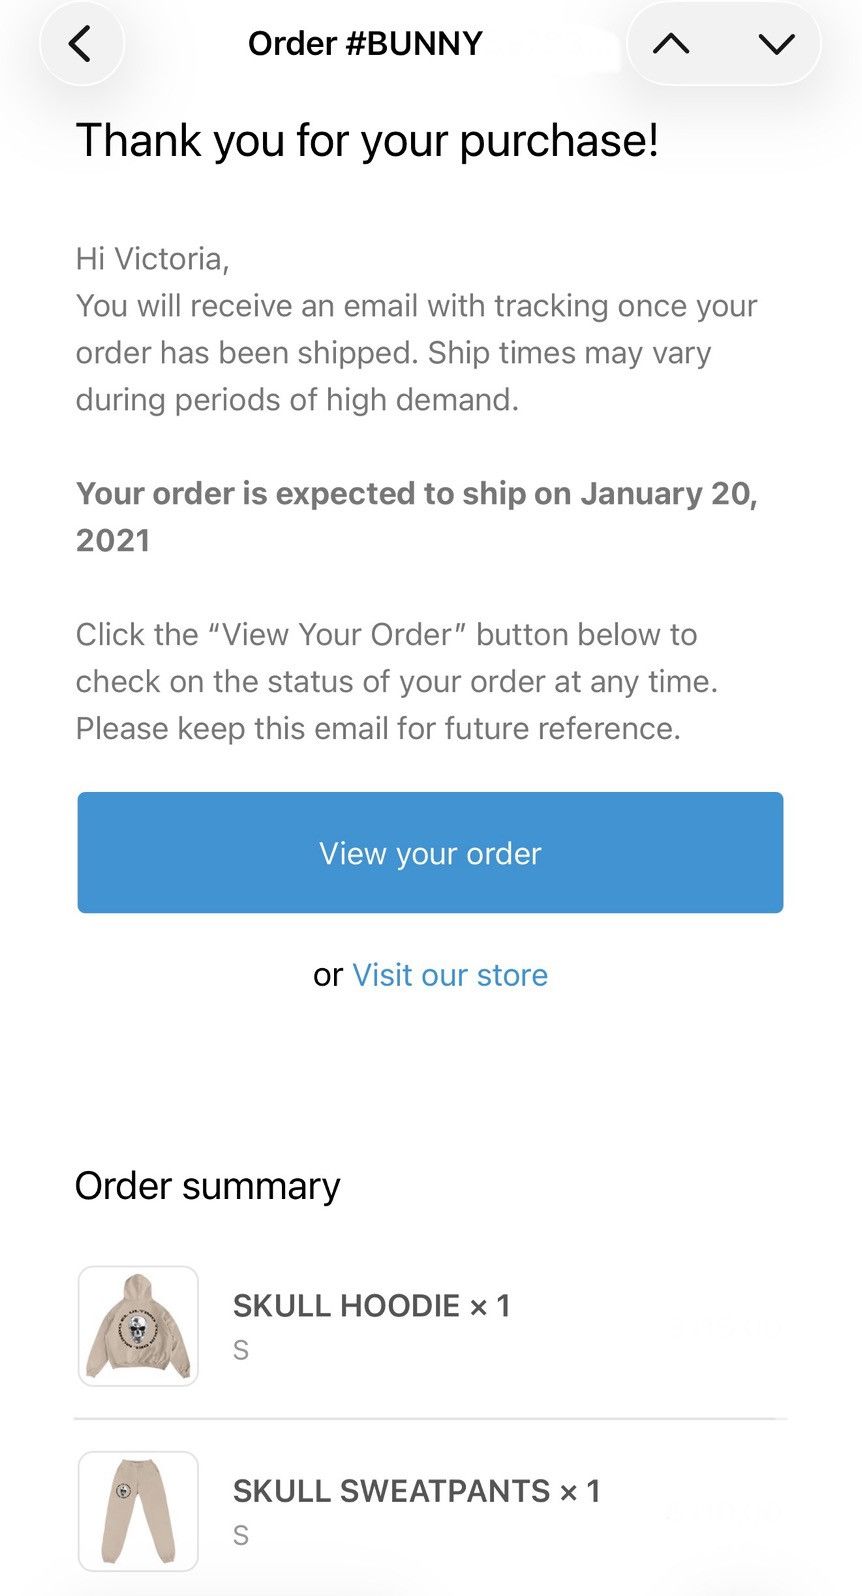Tap the tracking email information paragraph
The image size is (862, 1596).
416,352
